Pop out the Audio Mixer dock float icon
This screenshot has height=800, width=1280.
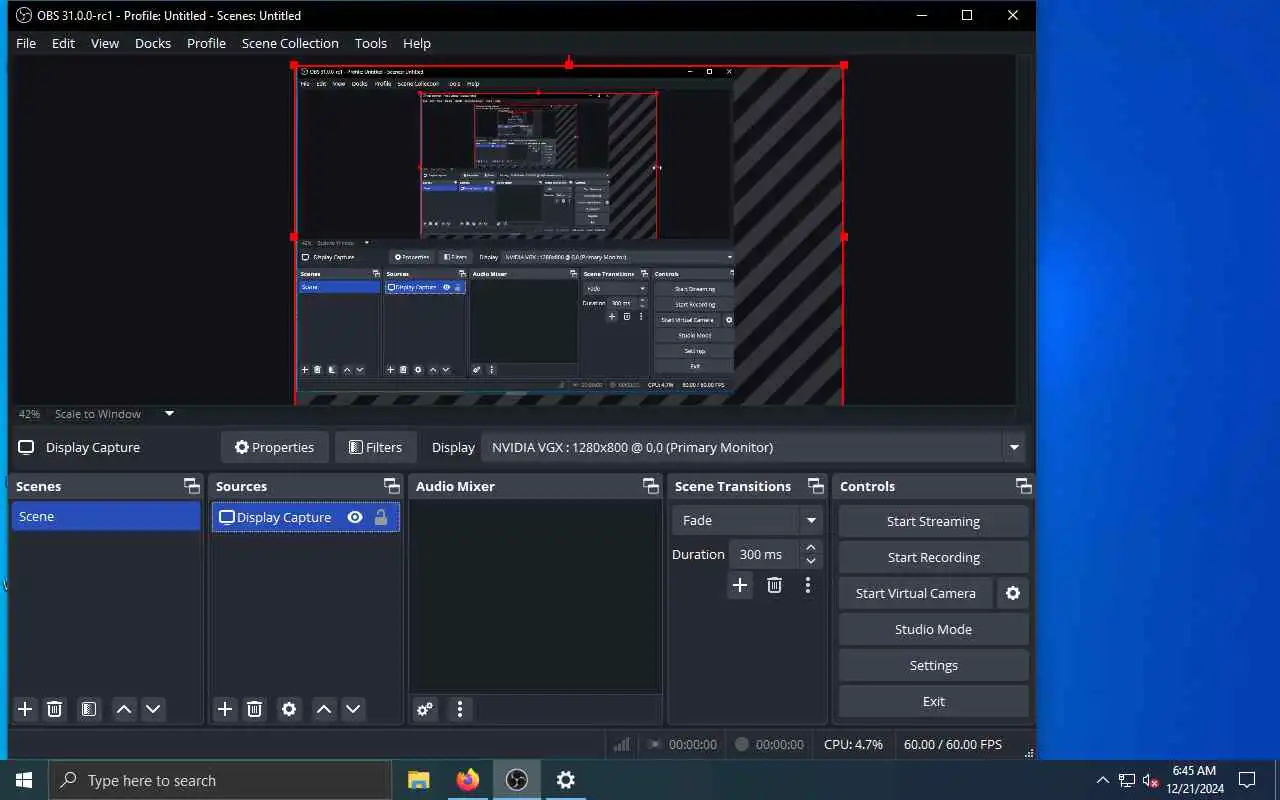[x=651, y=486]
